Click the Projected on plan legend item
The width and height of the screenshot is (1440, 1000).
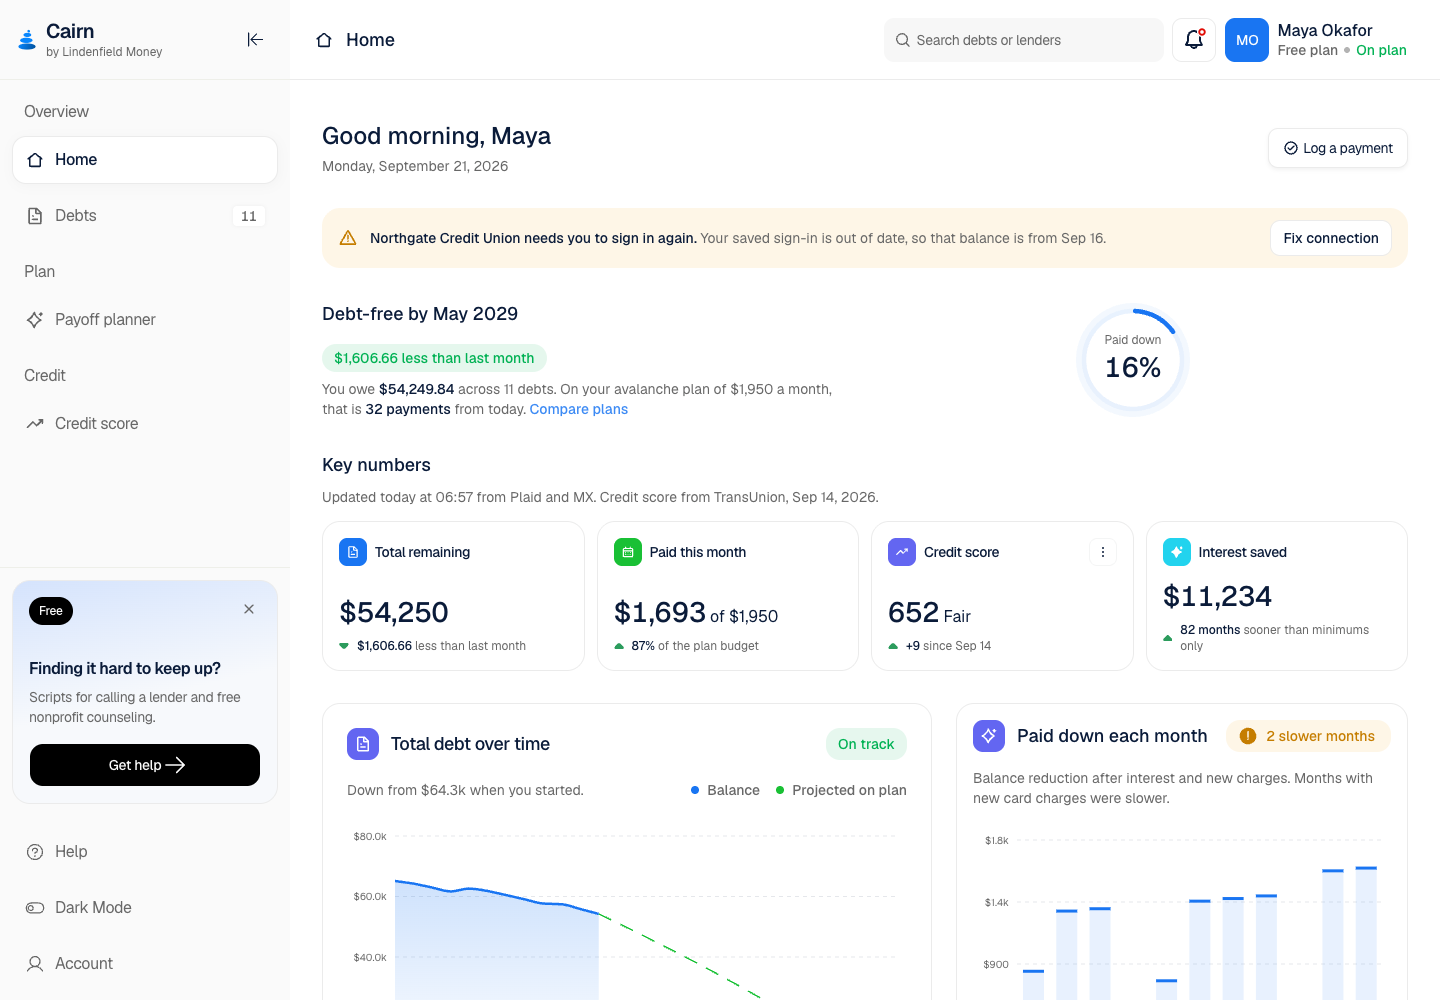tap(841, 790)
